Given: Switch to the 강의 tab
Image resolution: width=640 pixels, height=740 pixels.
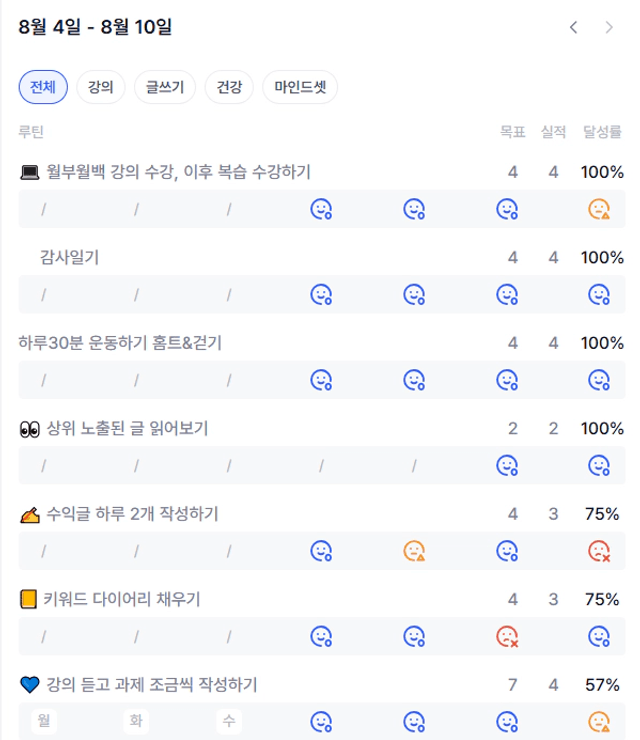Looking at the screenshot, I should [100, 87].
